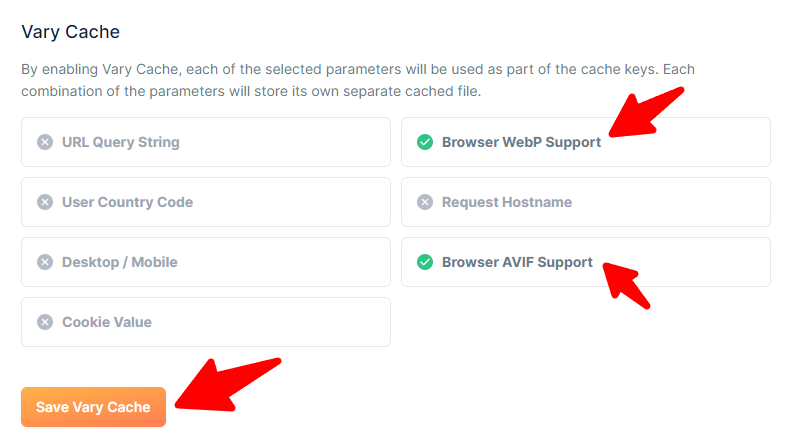This screenshot has height=448, width=800.
Task: Select the Browser WebP Support label text
Action: [521, 142]
